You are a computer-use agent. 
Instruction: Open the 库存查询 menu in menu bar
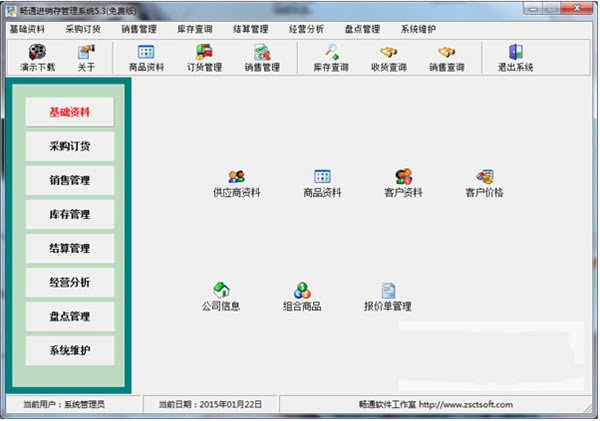tap(195, 29)
